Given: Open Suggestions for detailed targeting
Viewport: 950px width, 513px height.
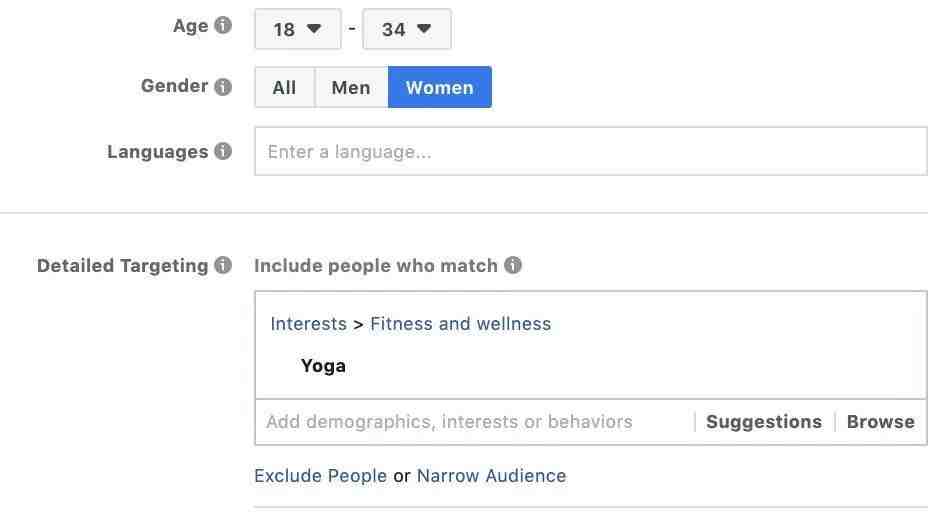Looking at the screenshot, I should click(x=763, y=422).
